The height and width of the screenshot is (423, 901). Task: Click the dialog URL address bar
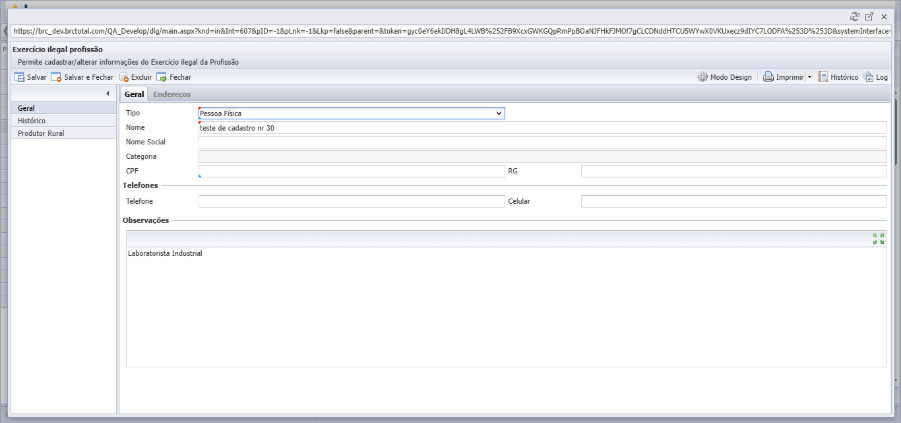(x=451, y=32)
